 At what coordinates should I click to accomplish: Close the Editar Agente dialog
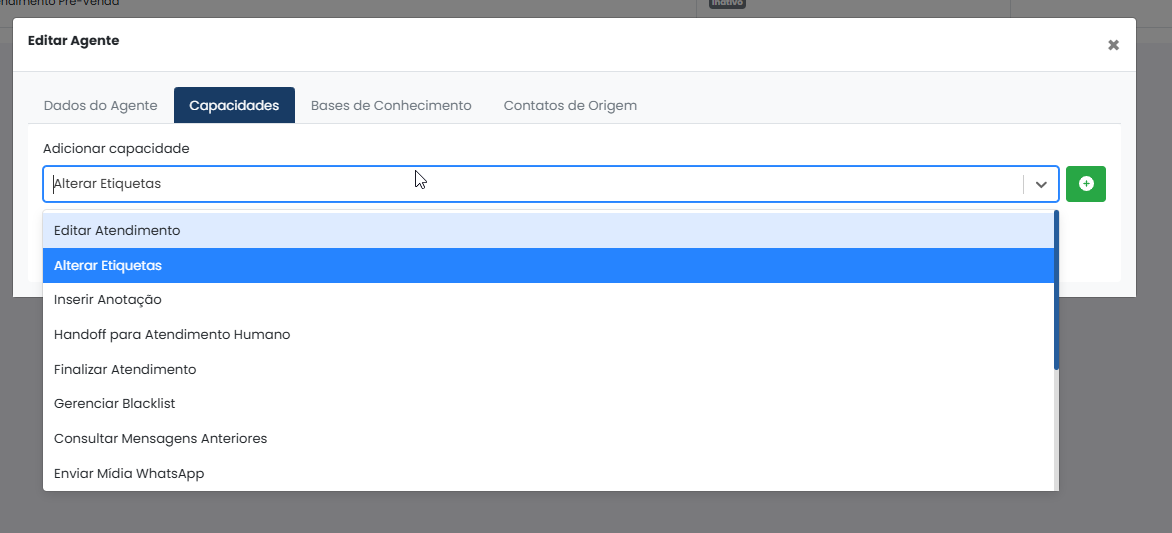(x=1113, y=45)
